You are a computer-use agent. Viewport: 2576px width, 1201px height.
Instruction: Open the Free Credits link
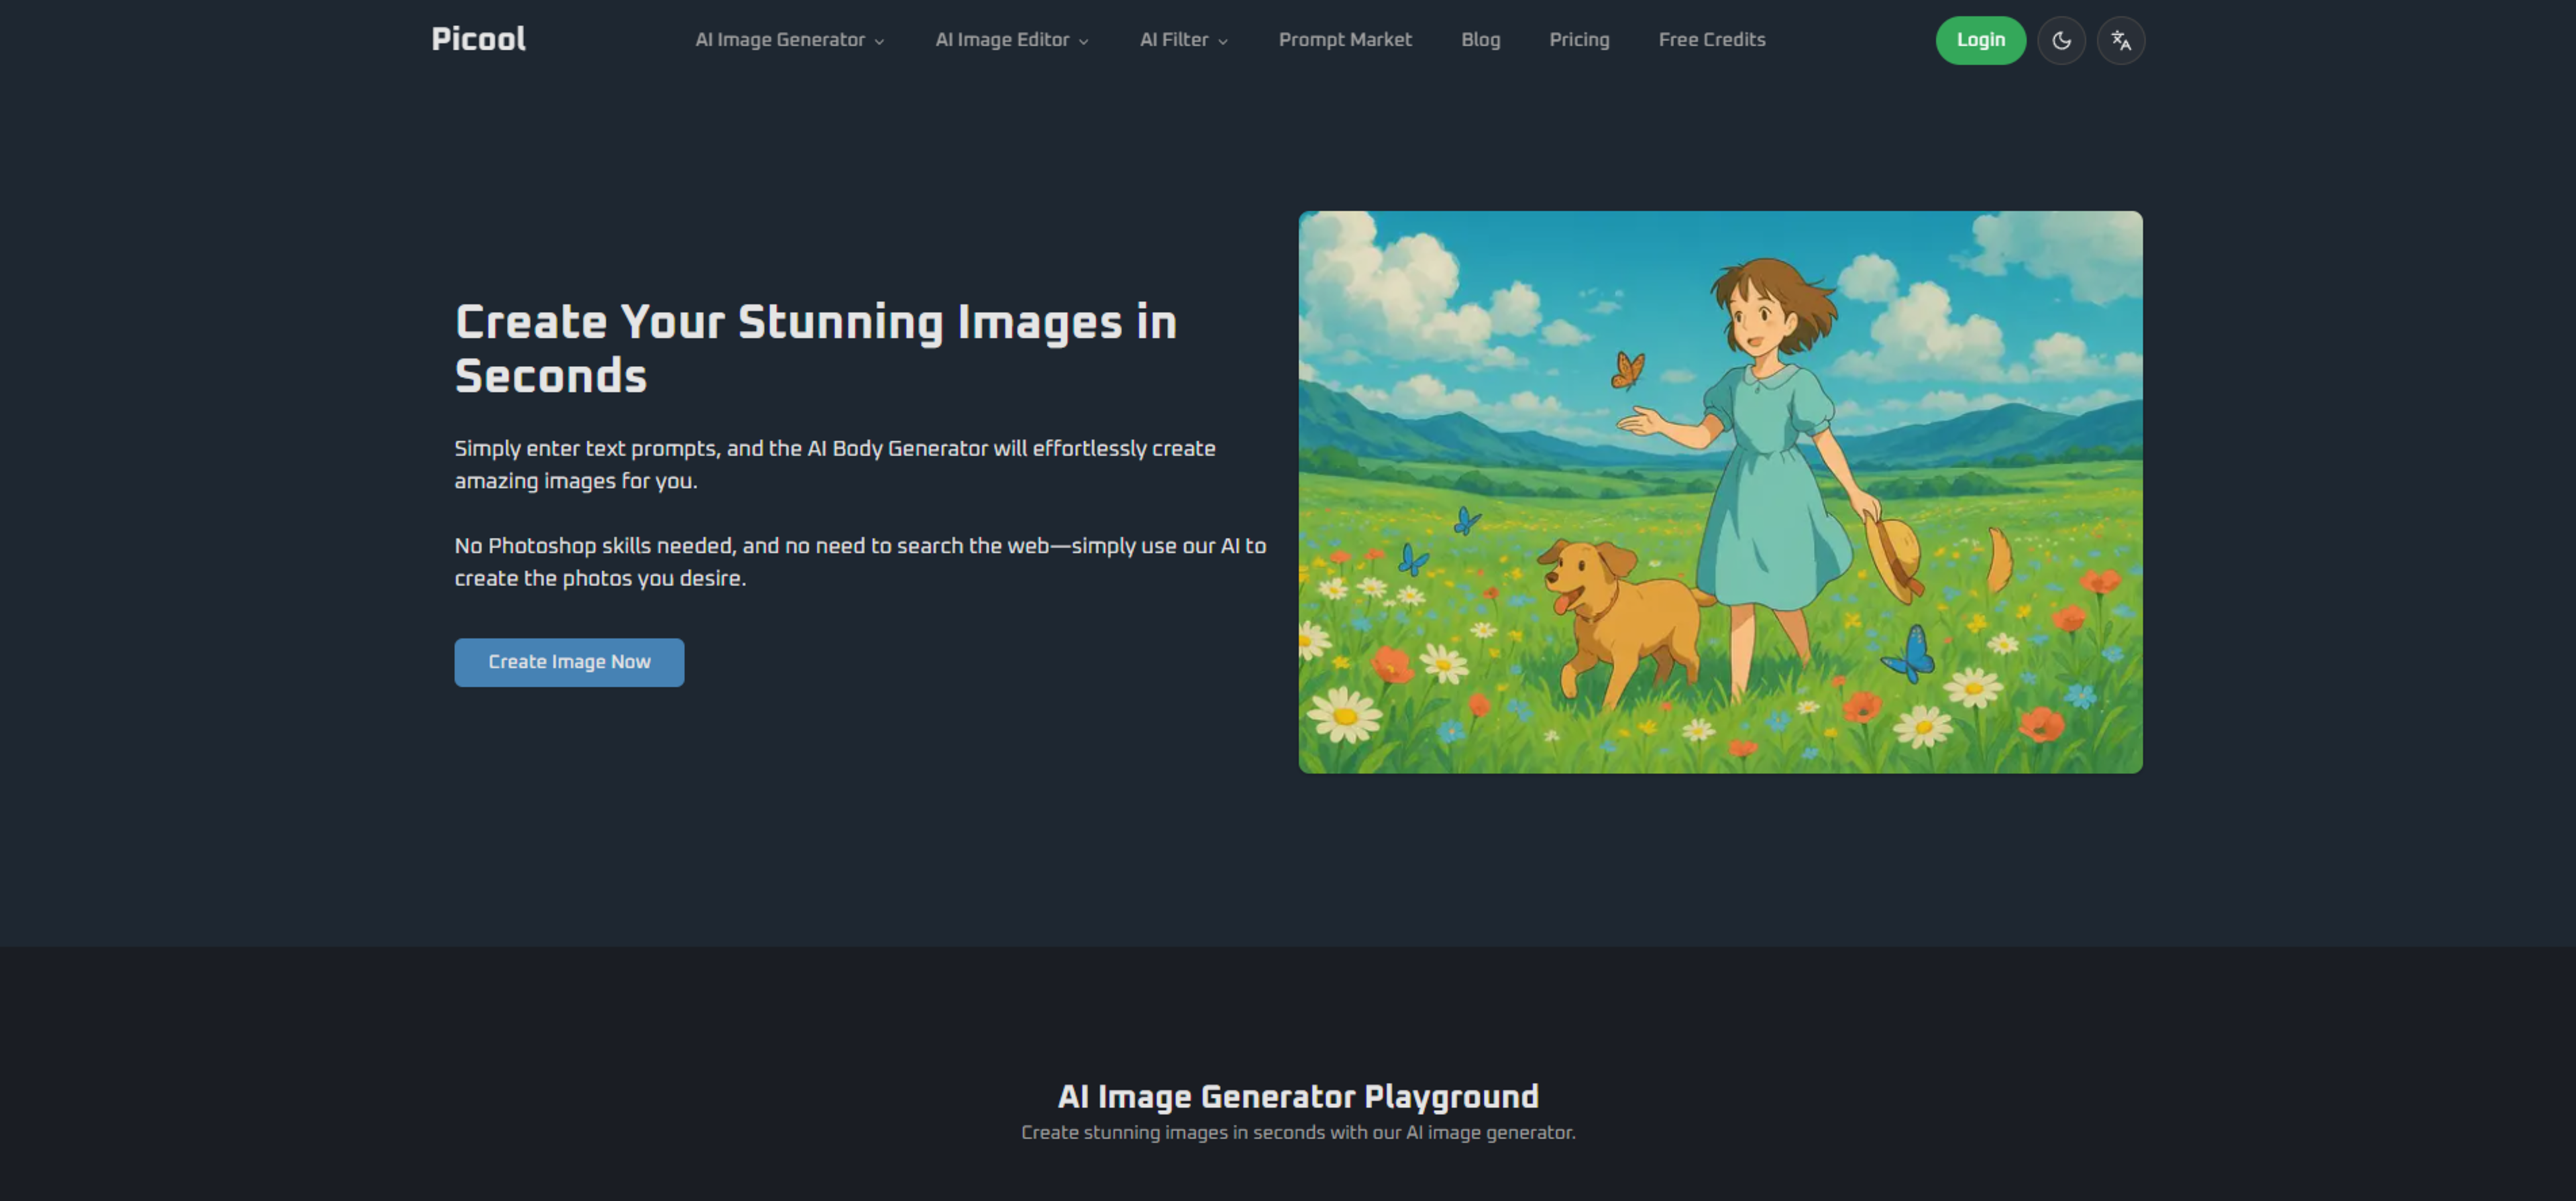tap(1711, 40)
